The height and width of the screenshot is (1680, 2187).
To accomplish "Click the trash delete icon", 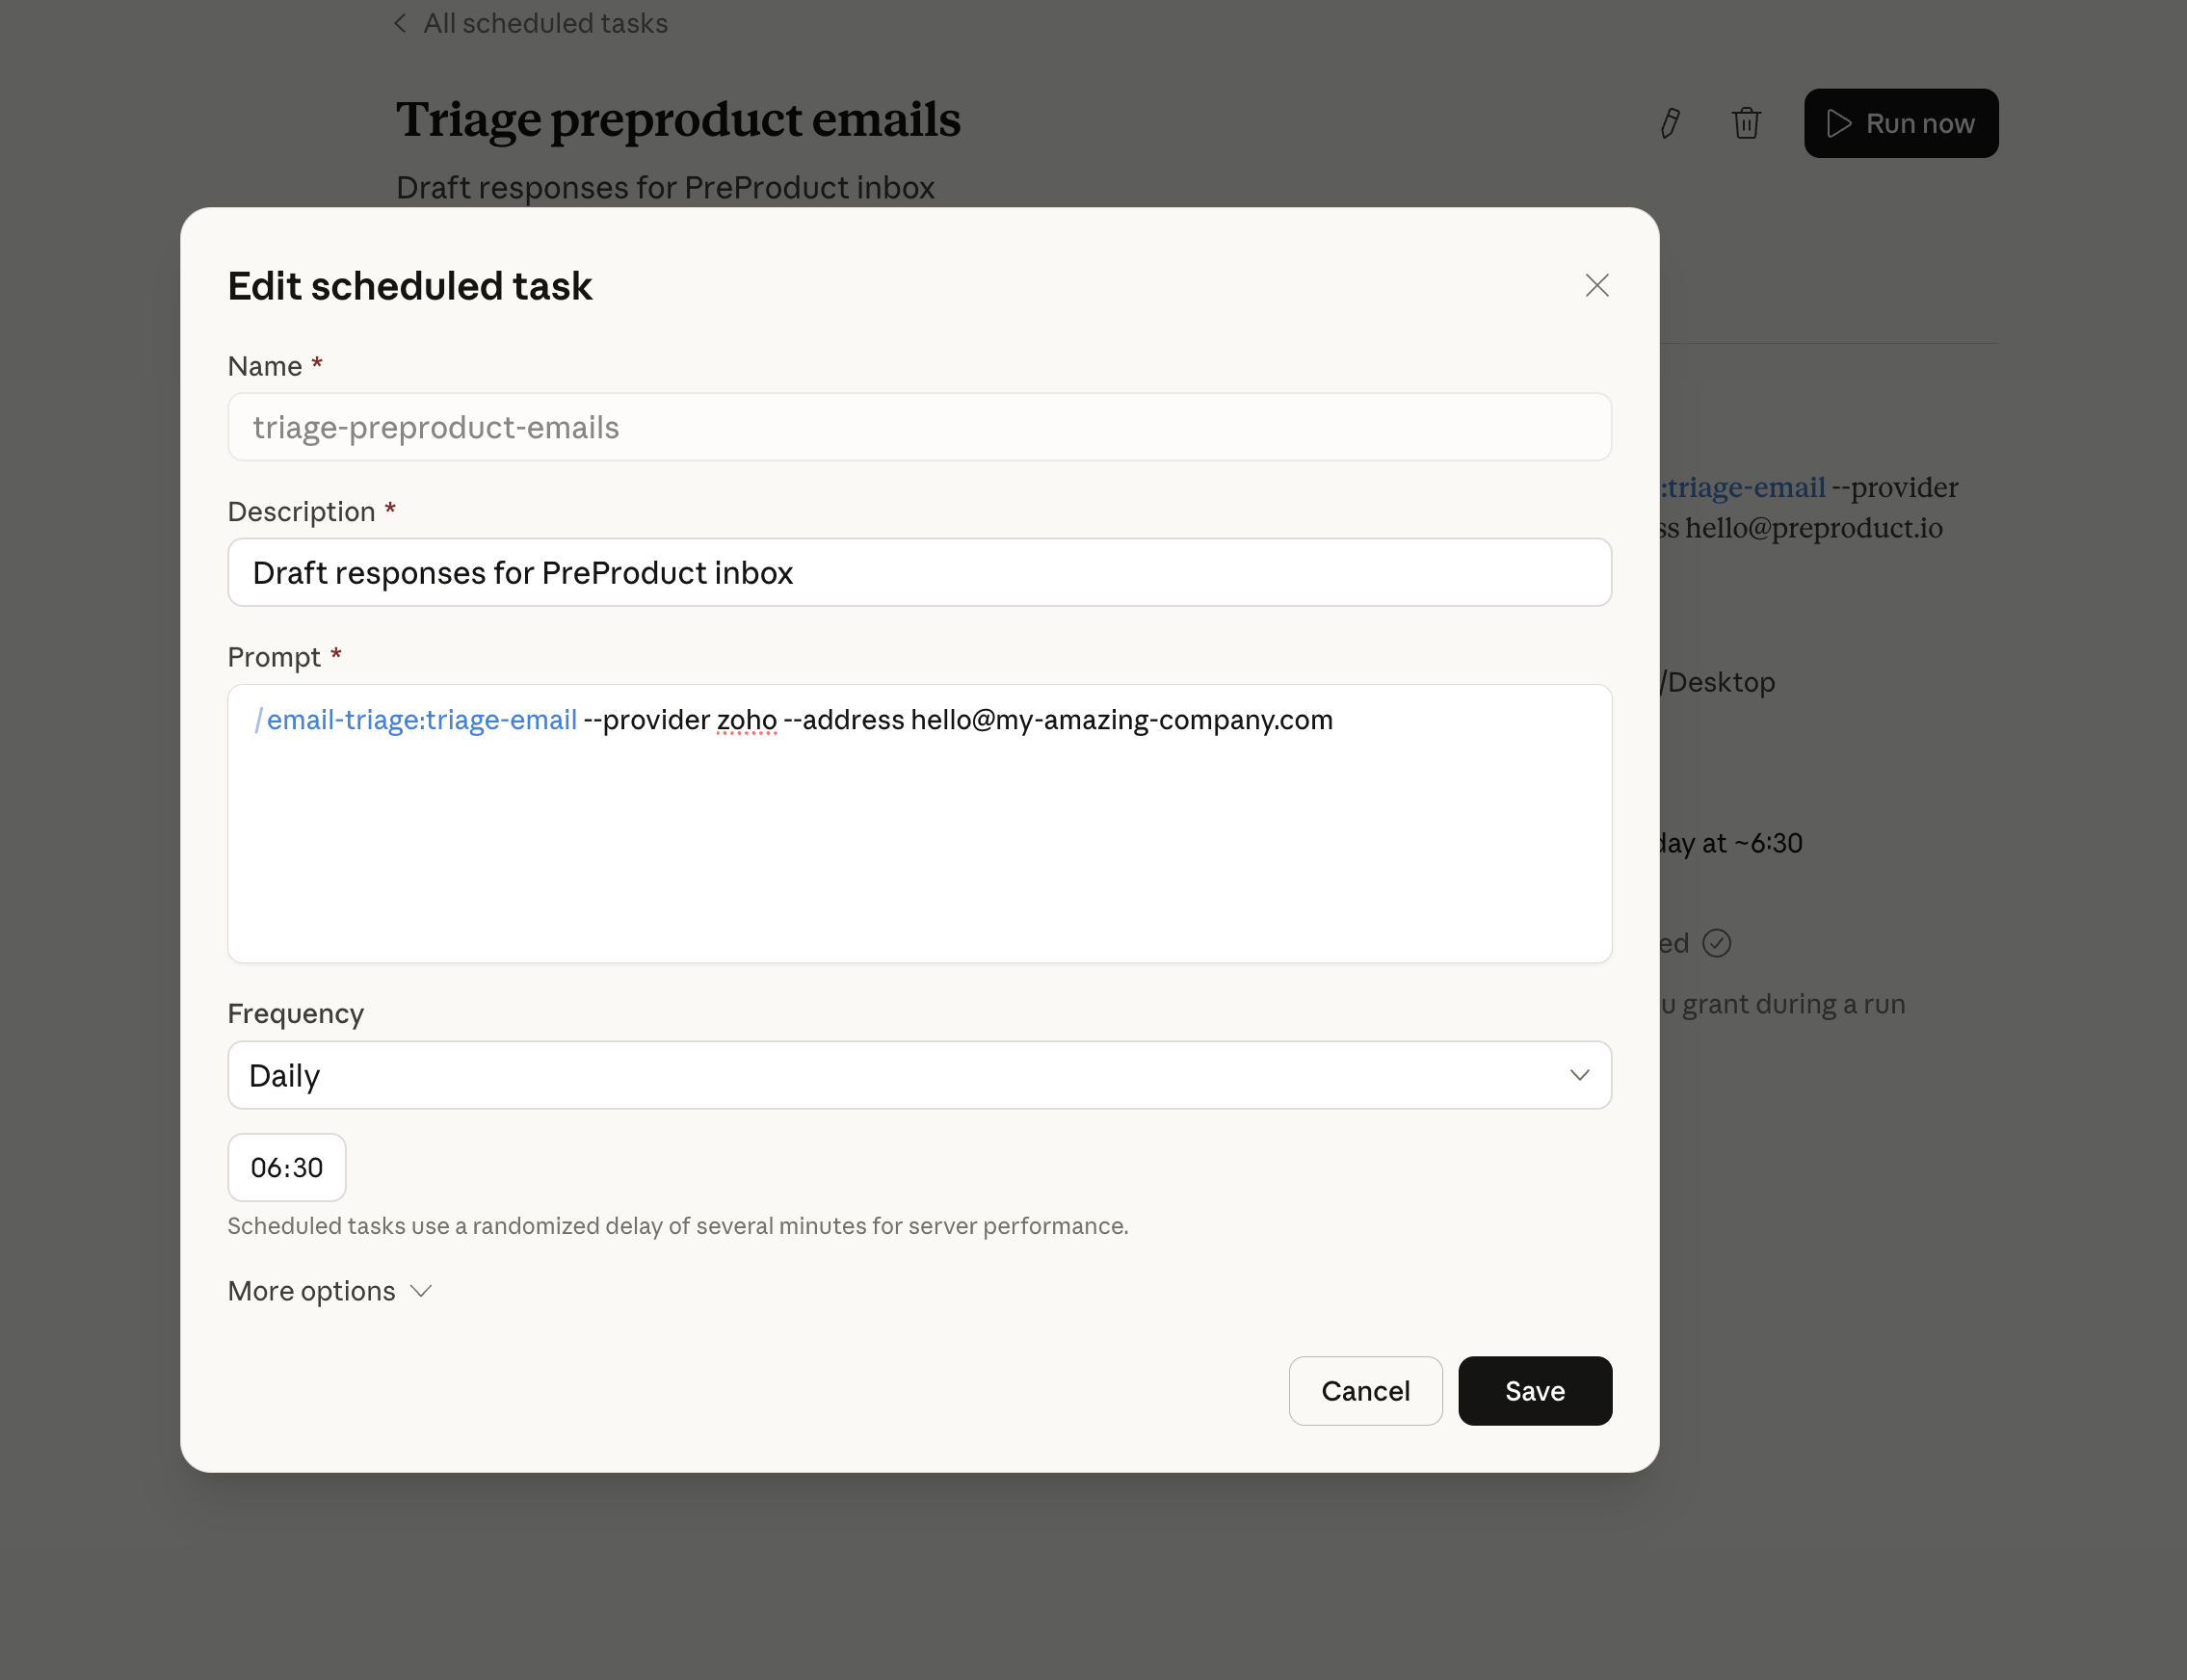I will click(1746, 122).
